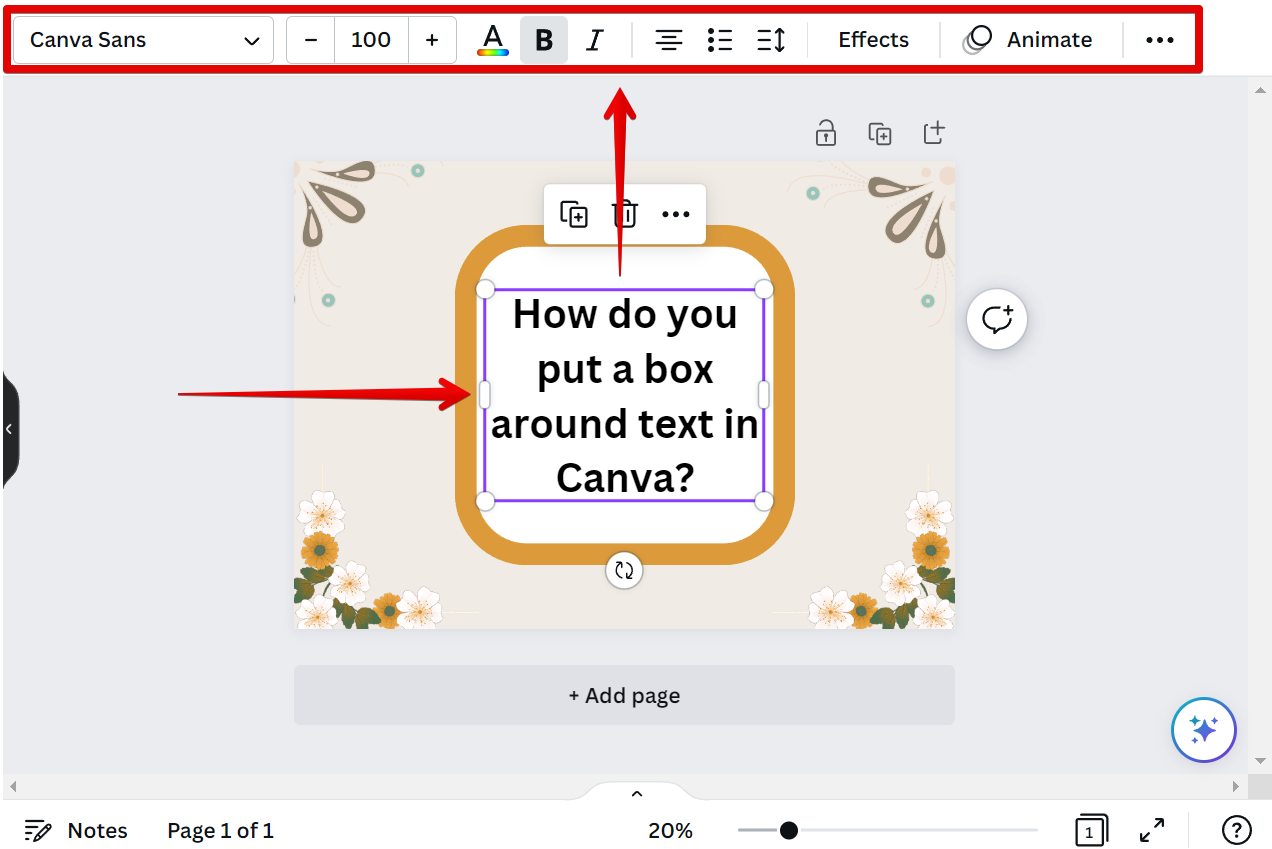The height and width of the screenshot is (849, 1272).
Task: Open the Canva AI assistant sparkle button
Action: (x=1203, y=730)
